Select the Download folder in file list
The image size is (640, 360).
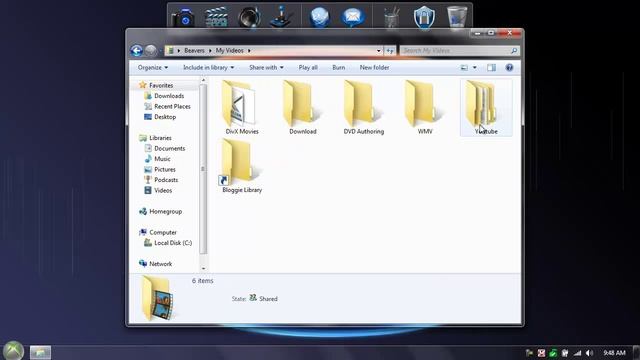(x=303, y=107)
